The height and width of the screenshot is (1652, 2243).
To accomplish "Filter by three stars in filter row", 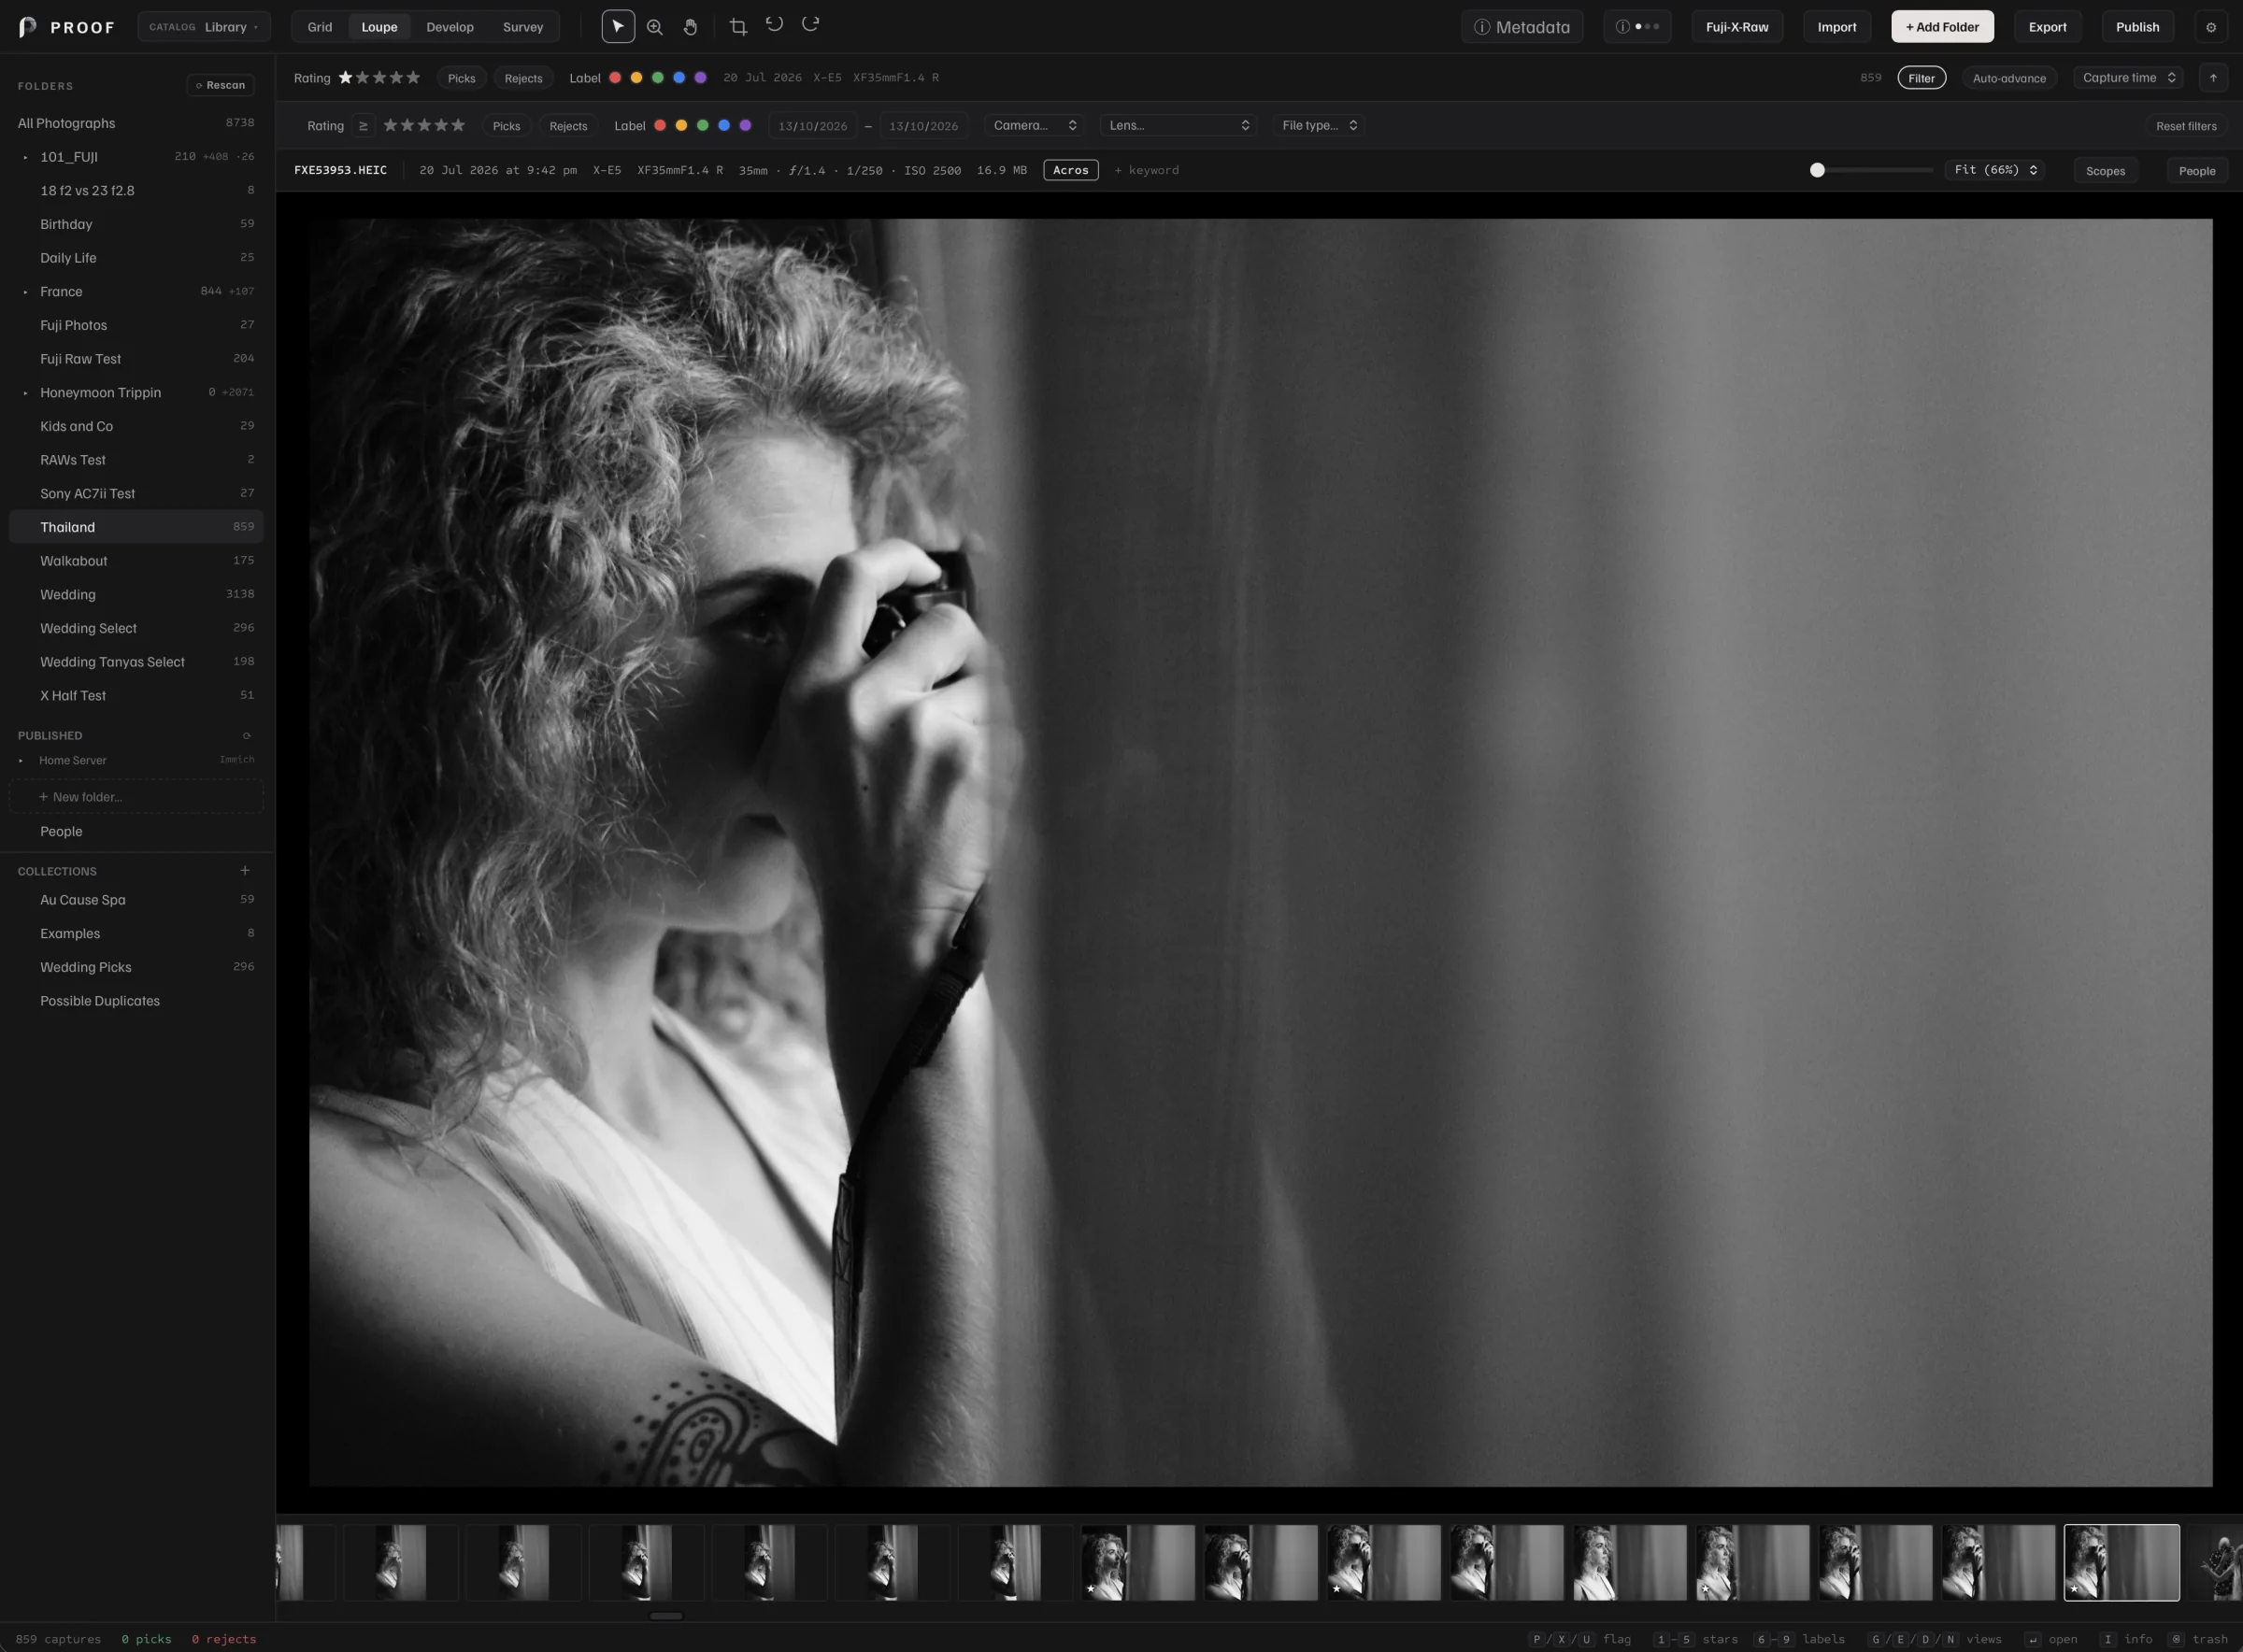I will pos(424,126).
